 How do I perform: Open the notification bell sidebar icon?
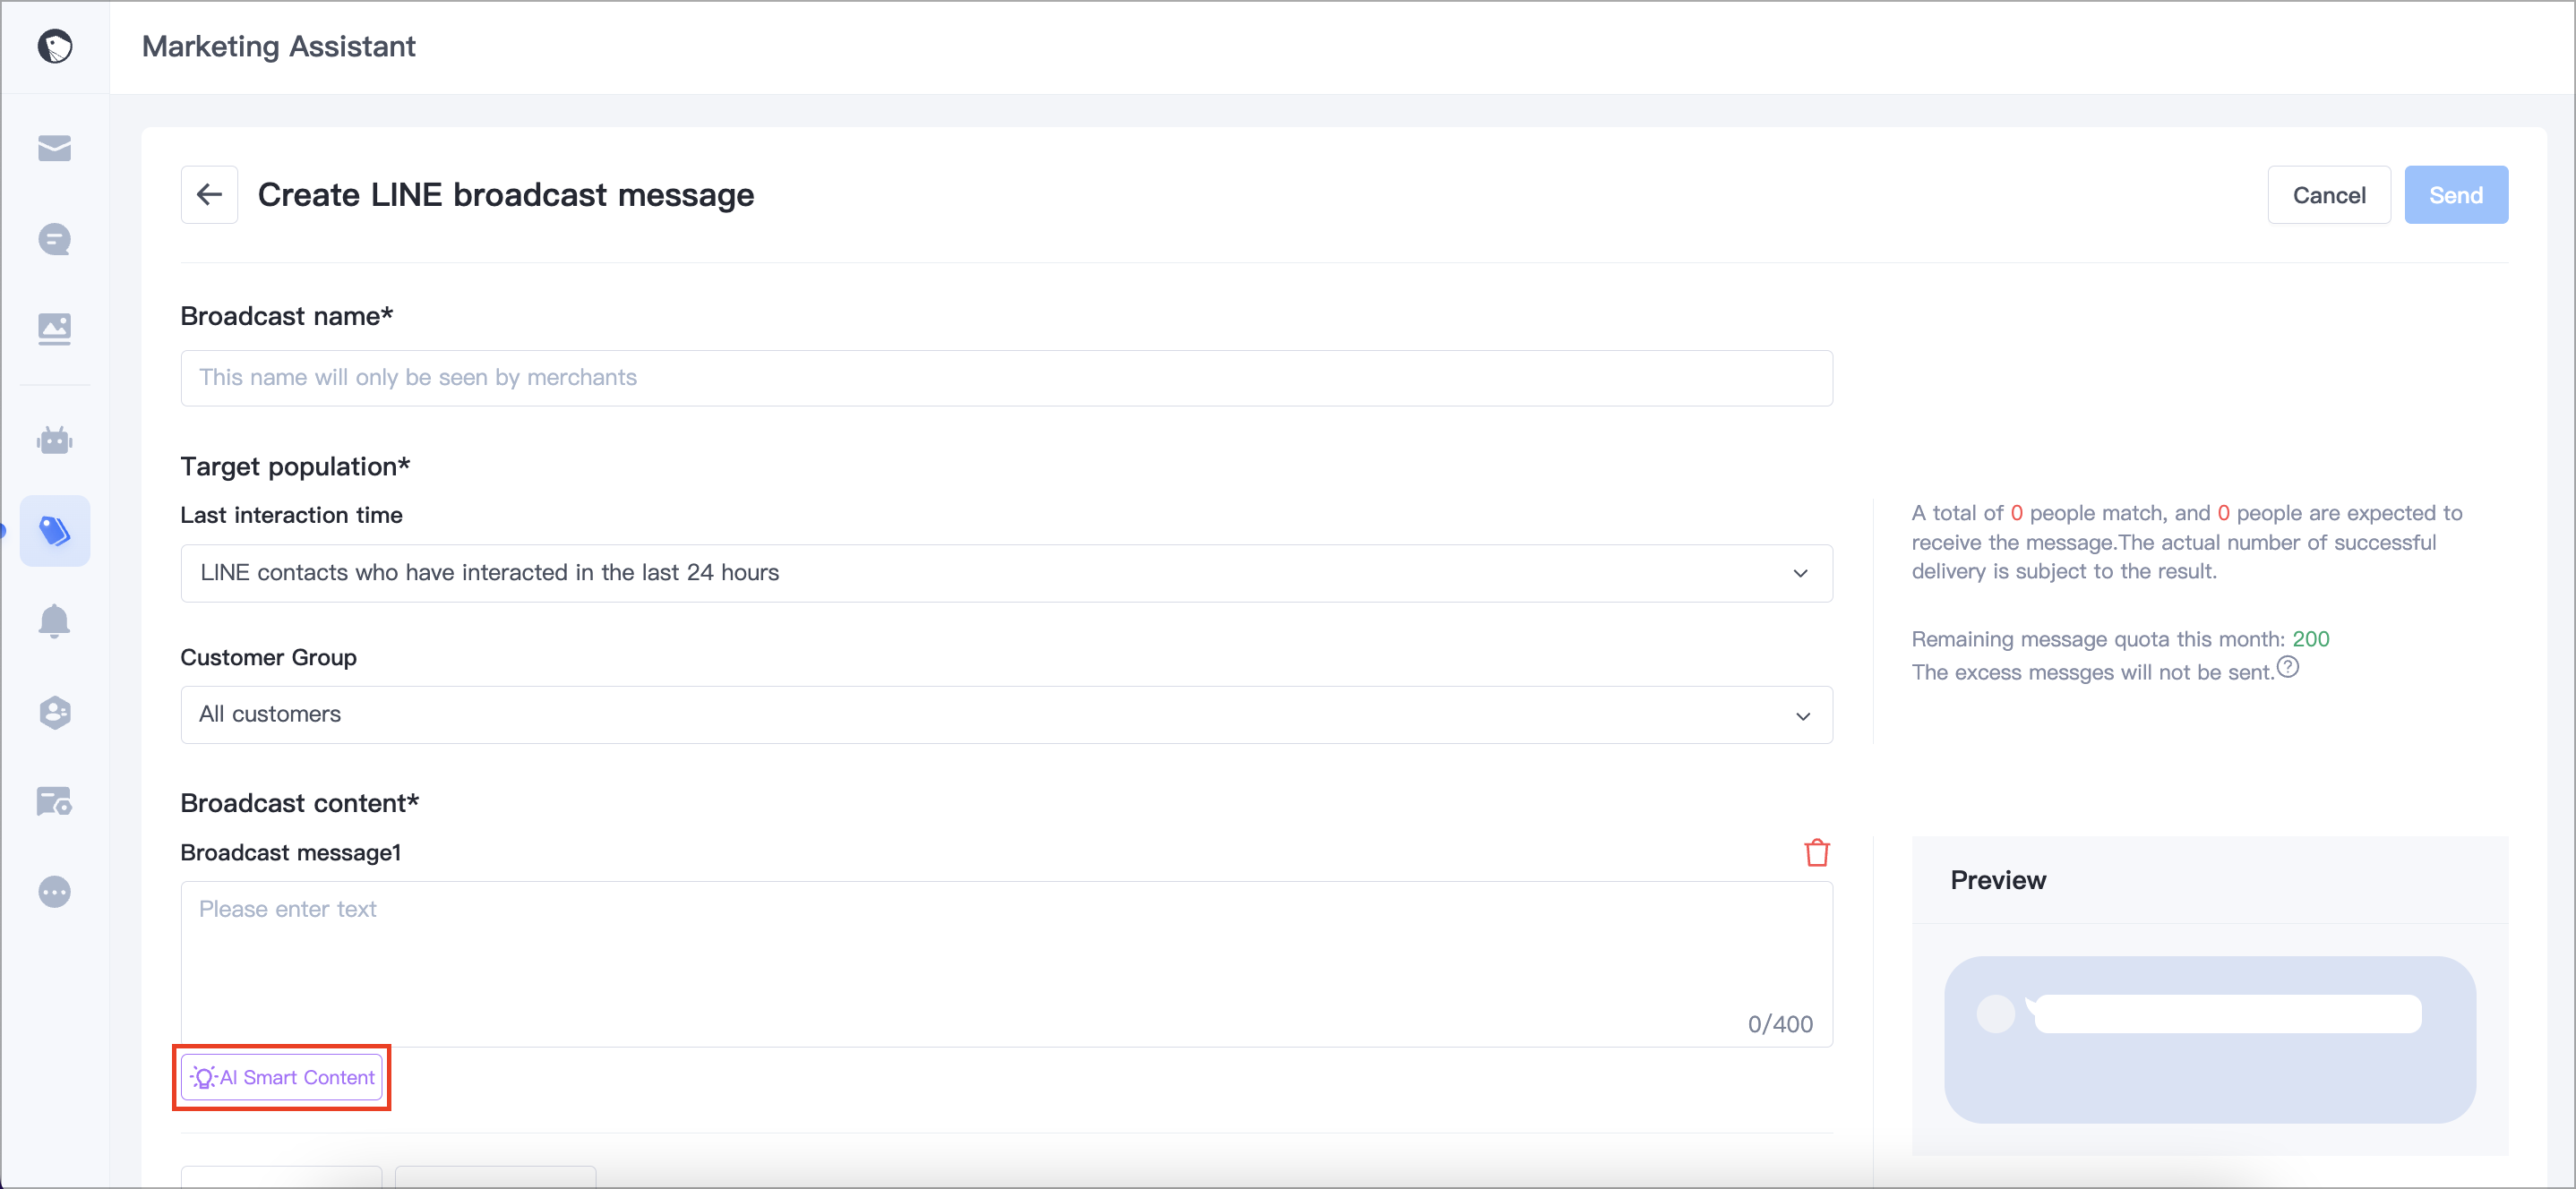55,621
